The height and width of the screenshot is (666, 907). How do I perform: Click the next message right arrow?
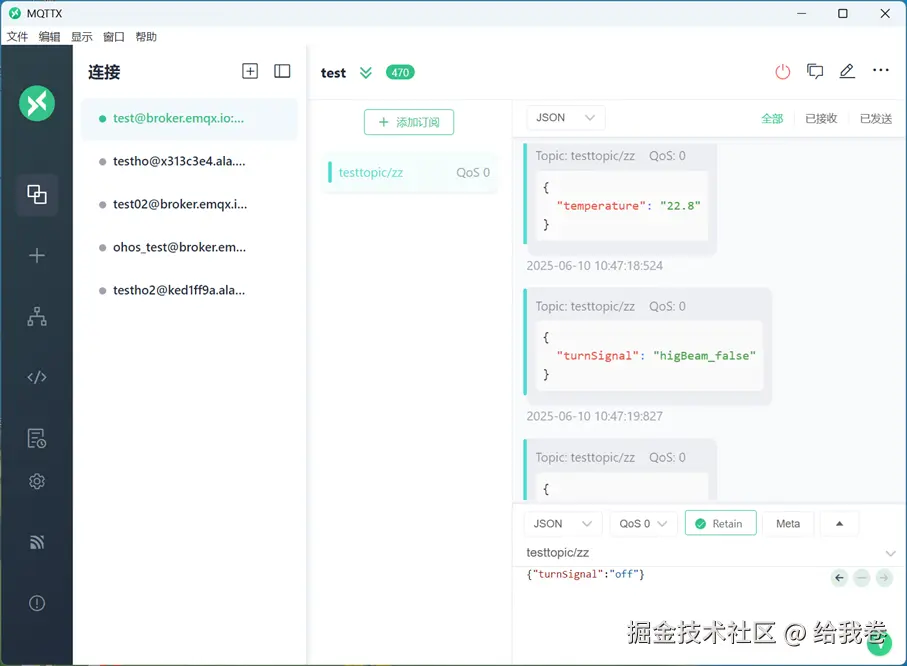884,577
